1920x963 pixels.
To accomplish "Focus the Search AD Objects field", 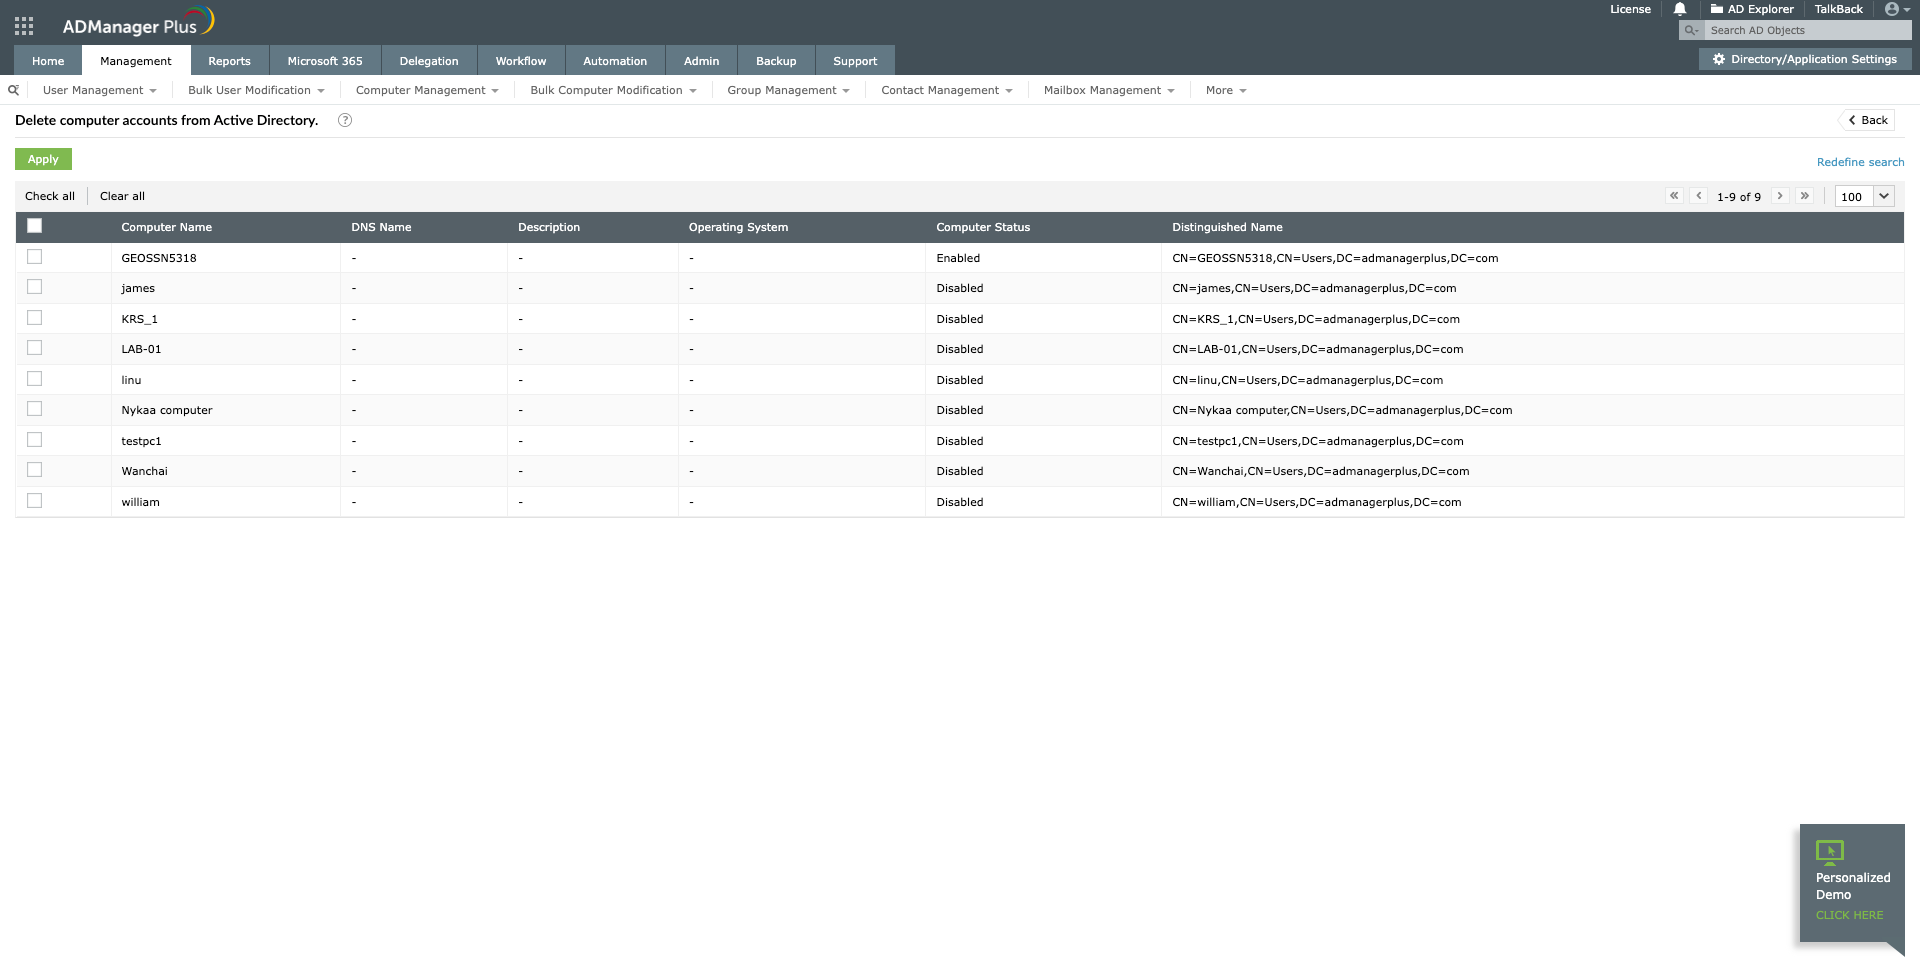I will click(1806, 30).
